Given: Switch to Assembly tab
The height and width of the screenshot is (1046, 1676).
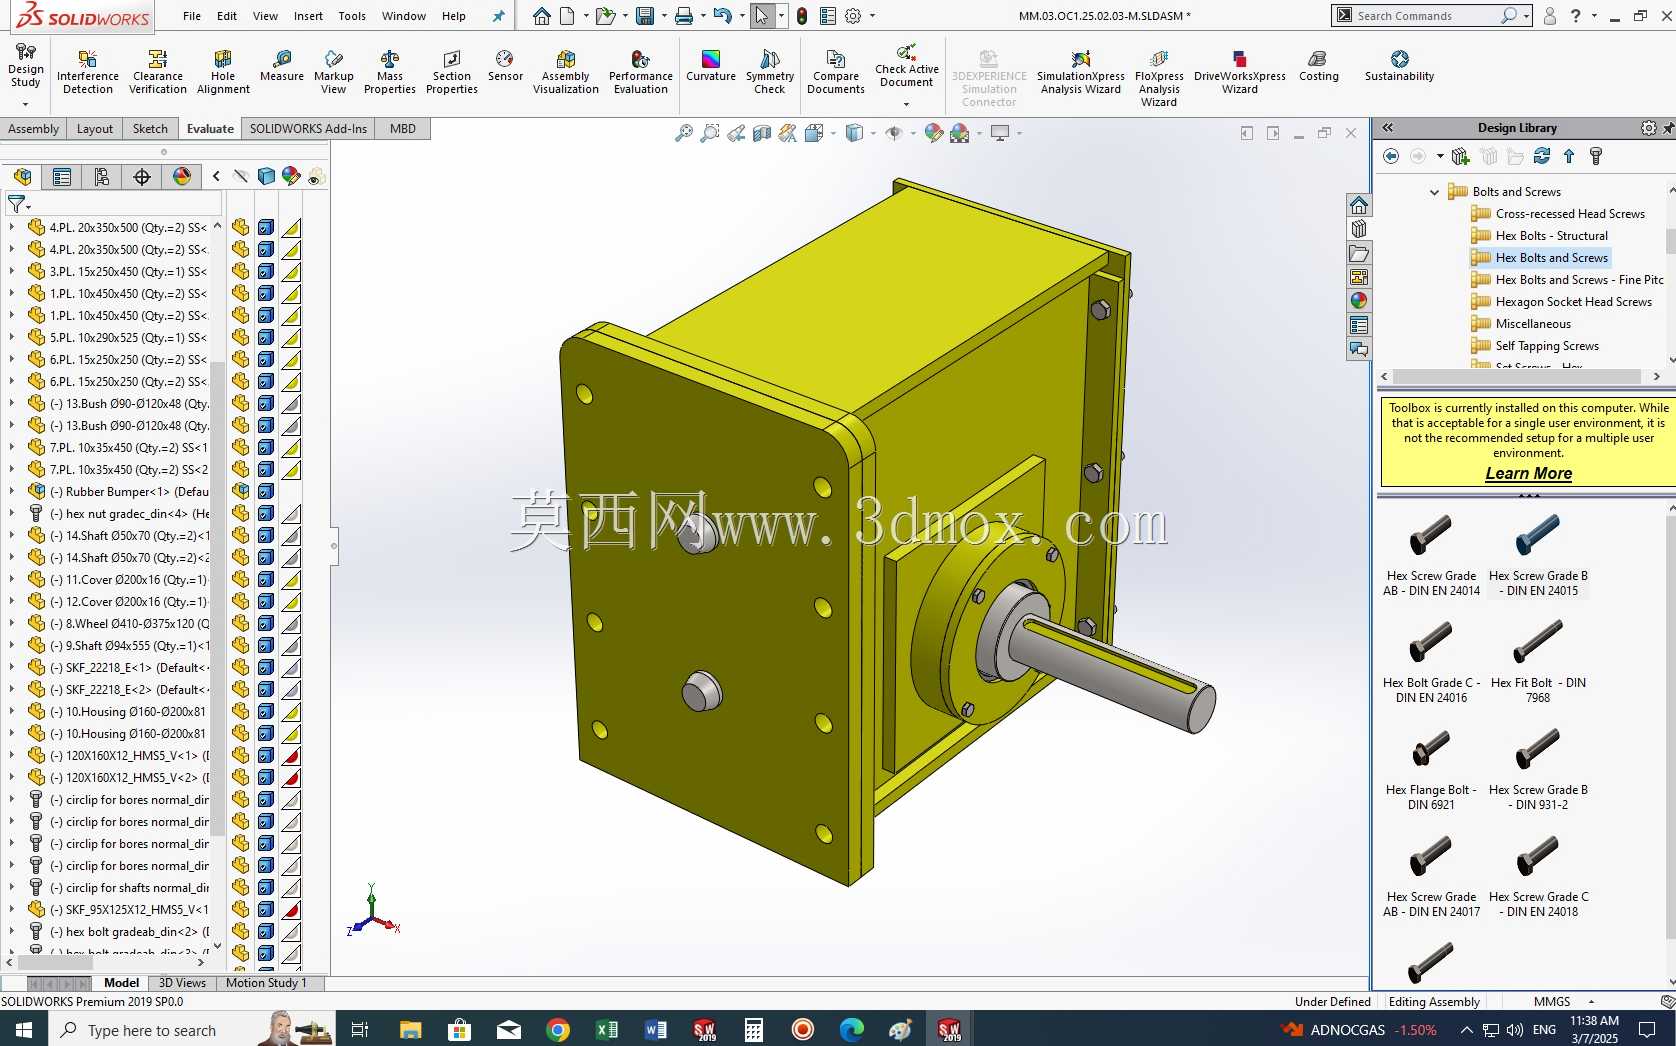Looking at the screenshot, I should point(34,128).
